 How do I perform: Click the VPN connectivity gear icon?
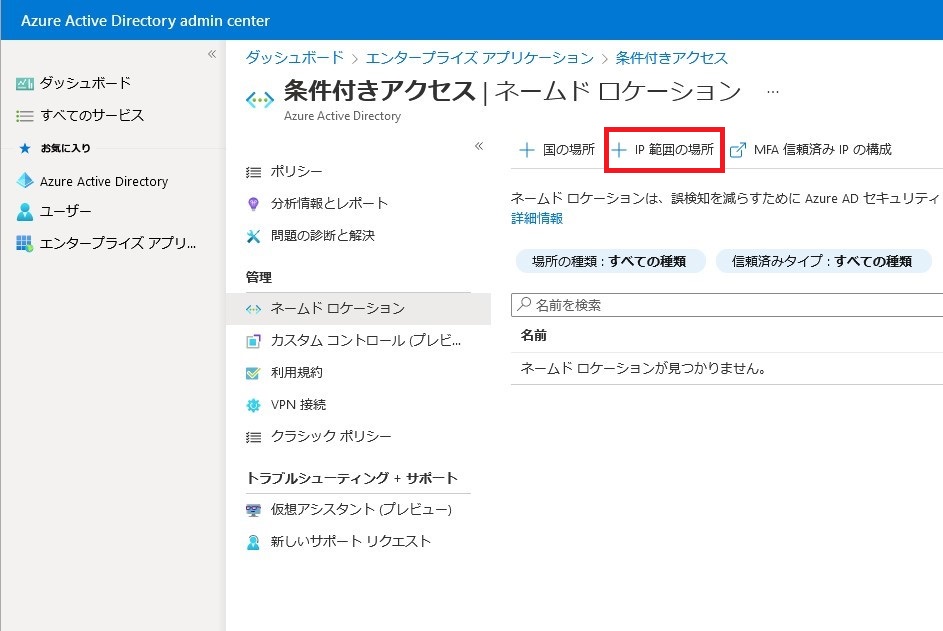[x=253, y=405]
